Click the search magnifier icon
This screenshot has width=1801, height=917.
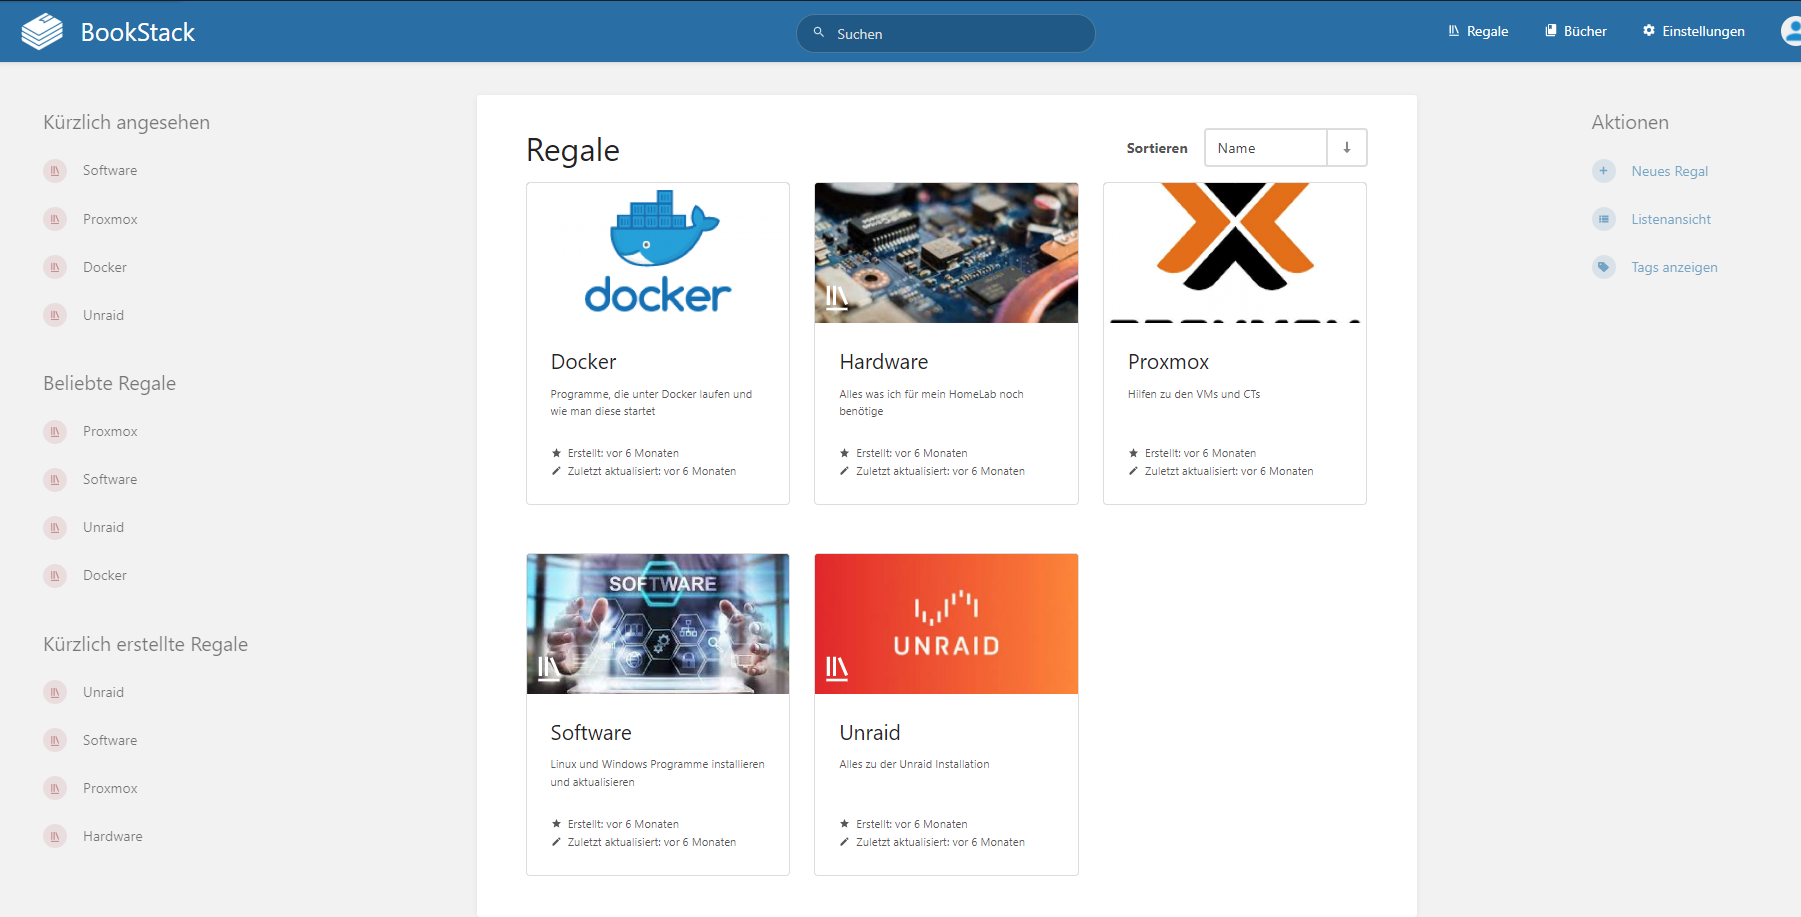(x=819, y=32)
